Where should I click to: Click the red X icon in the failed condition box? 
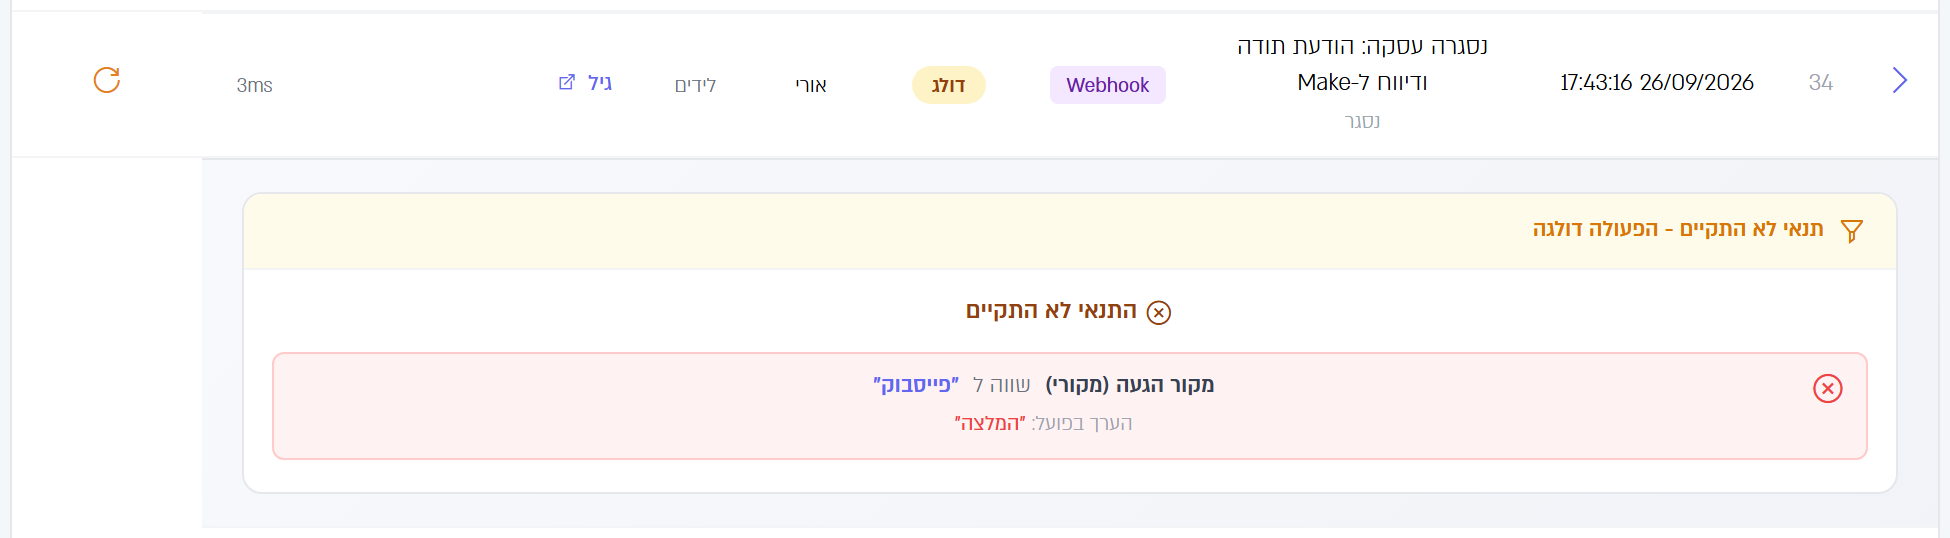(1828, 388)
